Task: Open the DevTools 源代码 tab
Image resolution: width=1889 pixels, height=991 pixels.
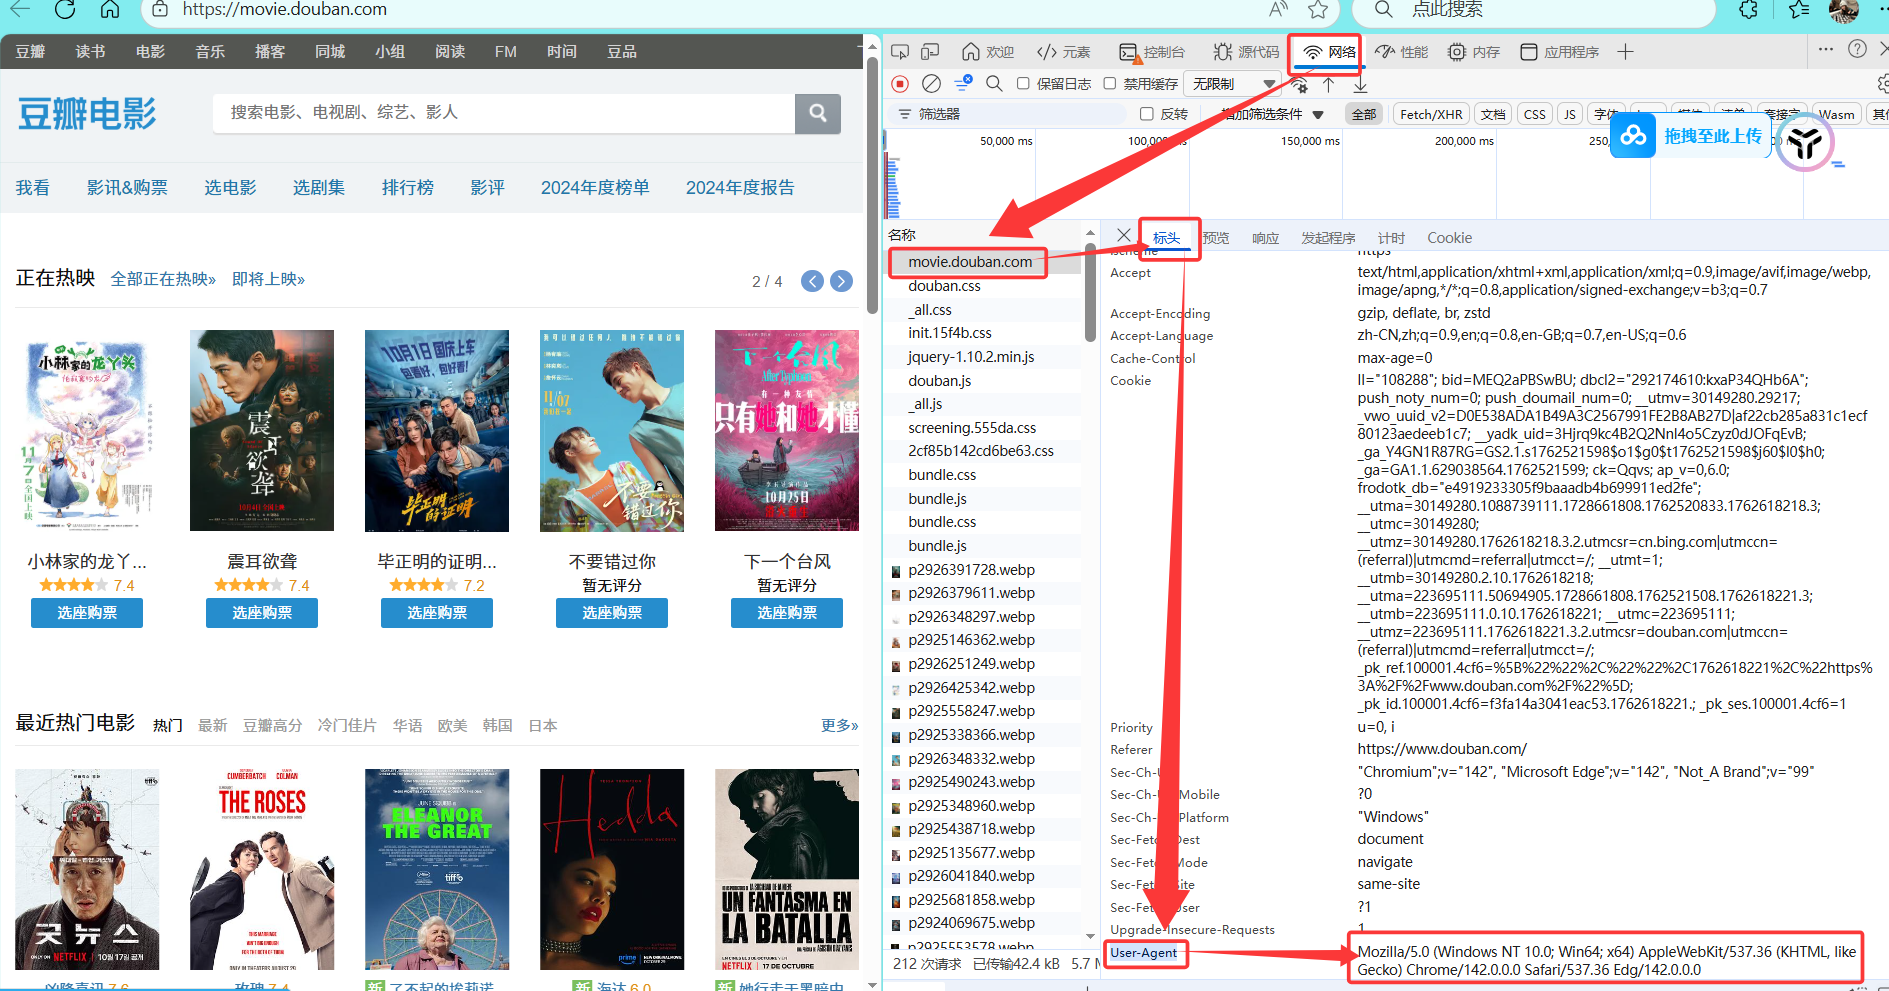Action: pos(1246,52)
